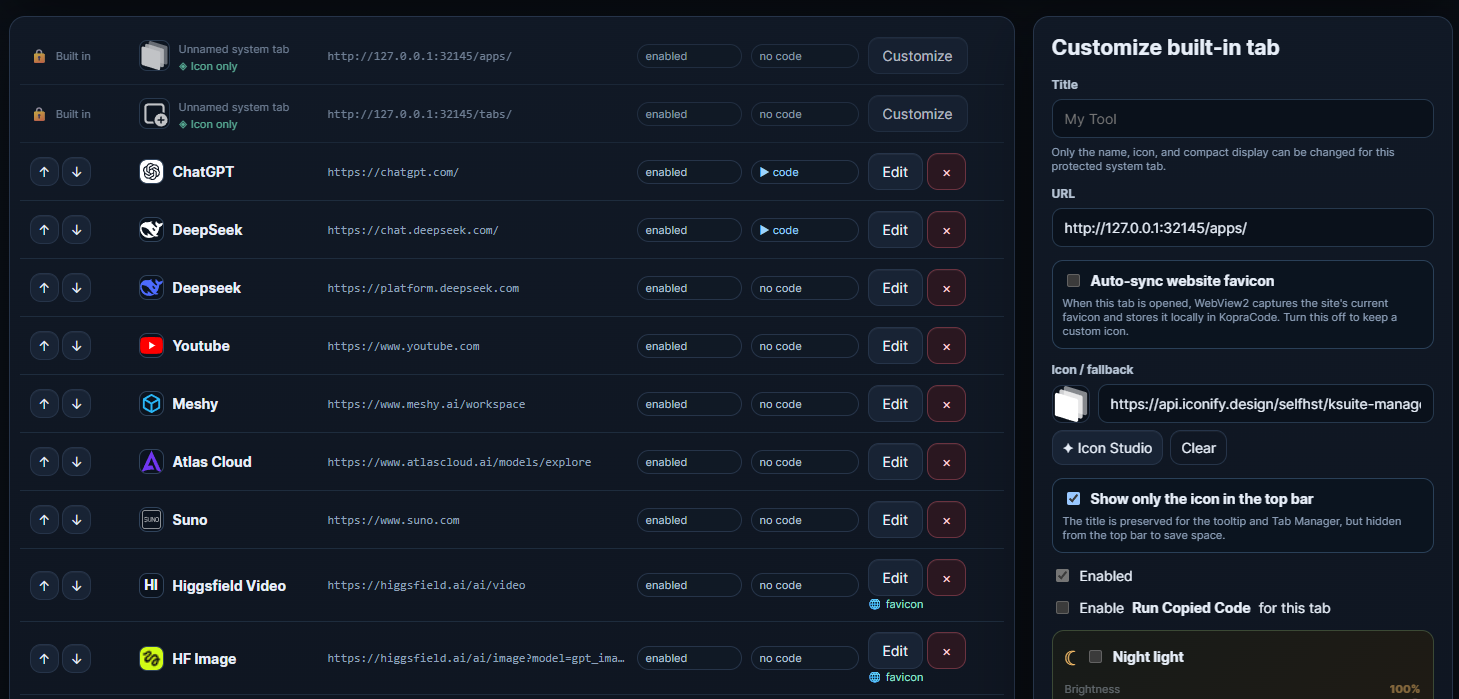
Task: Move ChatGPT tab up
Action: 44,172
